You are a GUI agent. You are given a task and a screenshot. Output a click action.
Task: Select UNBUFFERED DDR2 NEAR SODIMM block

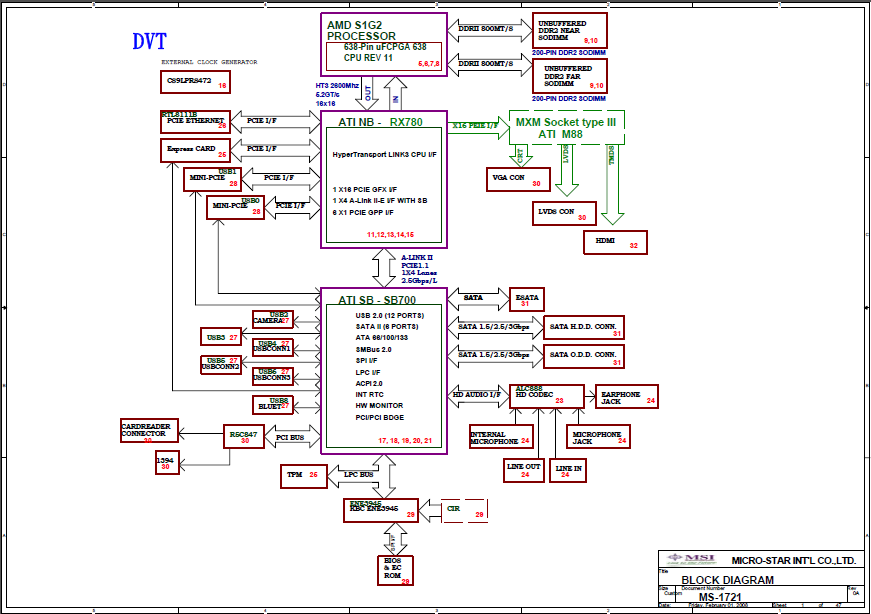[x=569, y=31]
